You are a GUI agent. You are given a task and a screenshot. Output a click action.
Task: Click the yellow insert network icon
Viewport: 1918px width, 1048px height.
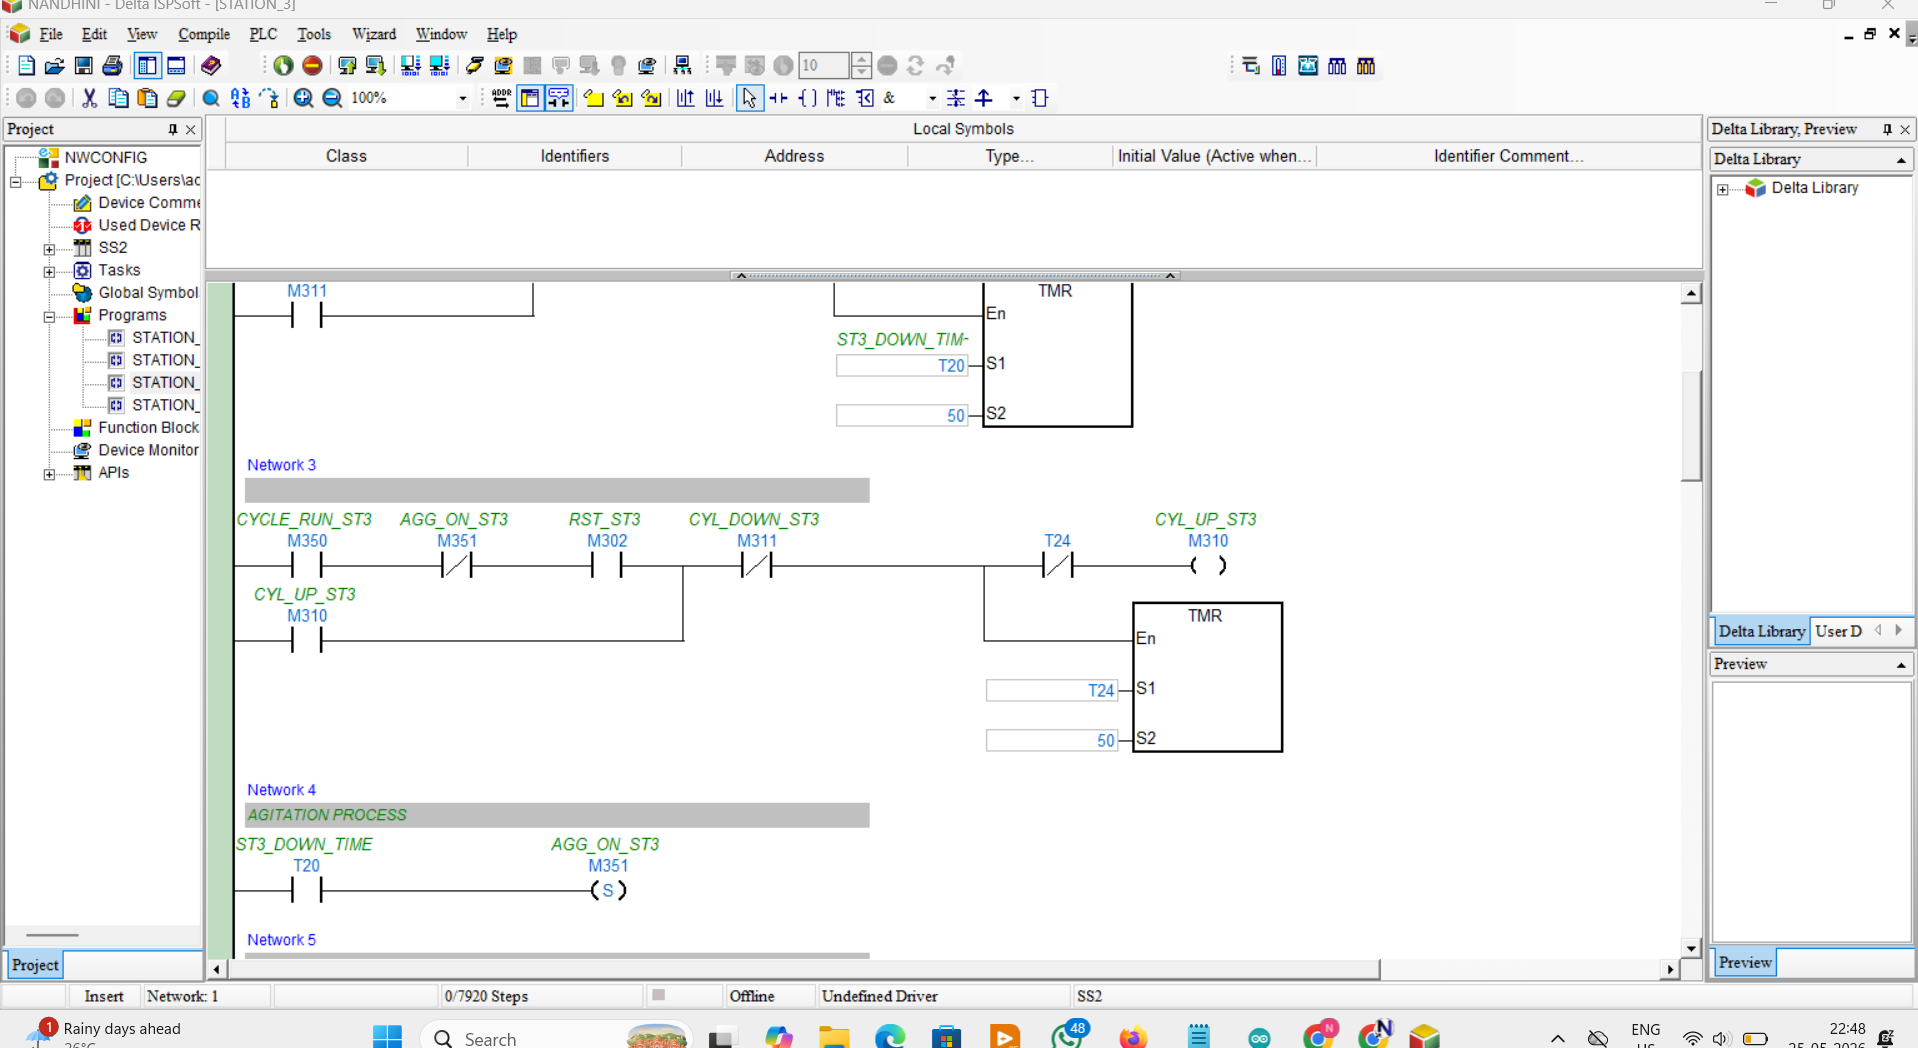coord(594,98)
